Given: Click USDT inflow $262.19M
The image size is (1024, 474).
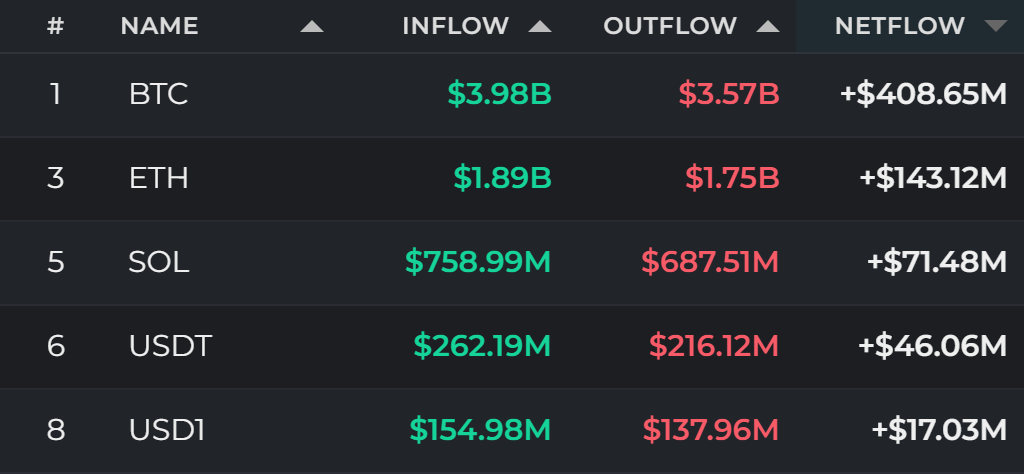Looking at the screenshot, I should point(482,347).
